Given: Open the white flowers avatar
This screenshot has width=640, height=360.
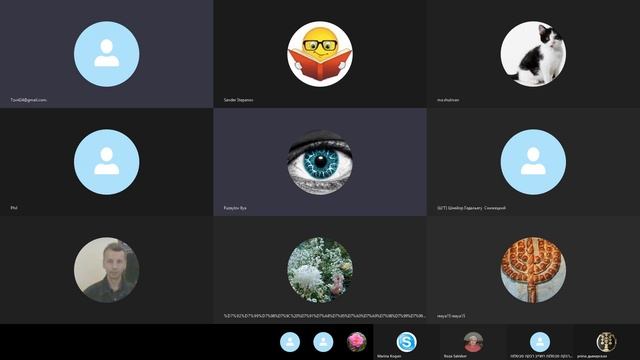Looking at the screenshot, I should [x=320, y=270].
